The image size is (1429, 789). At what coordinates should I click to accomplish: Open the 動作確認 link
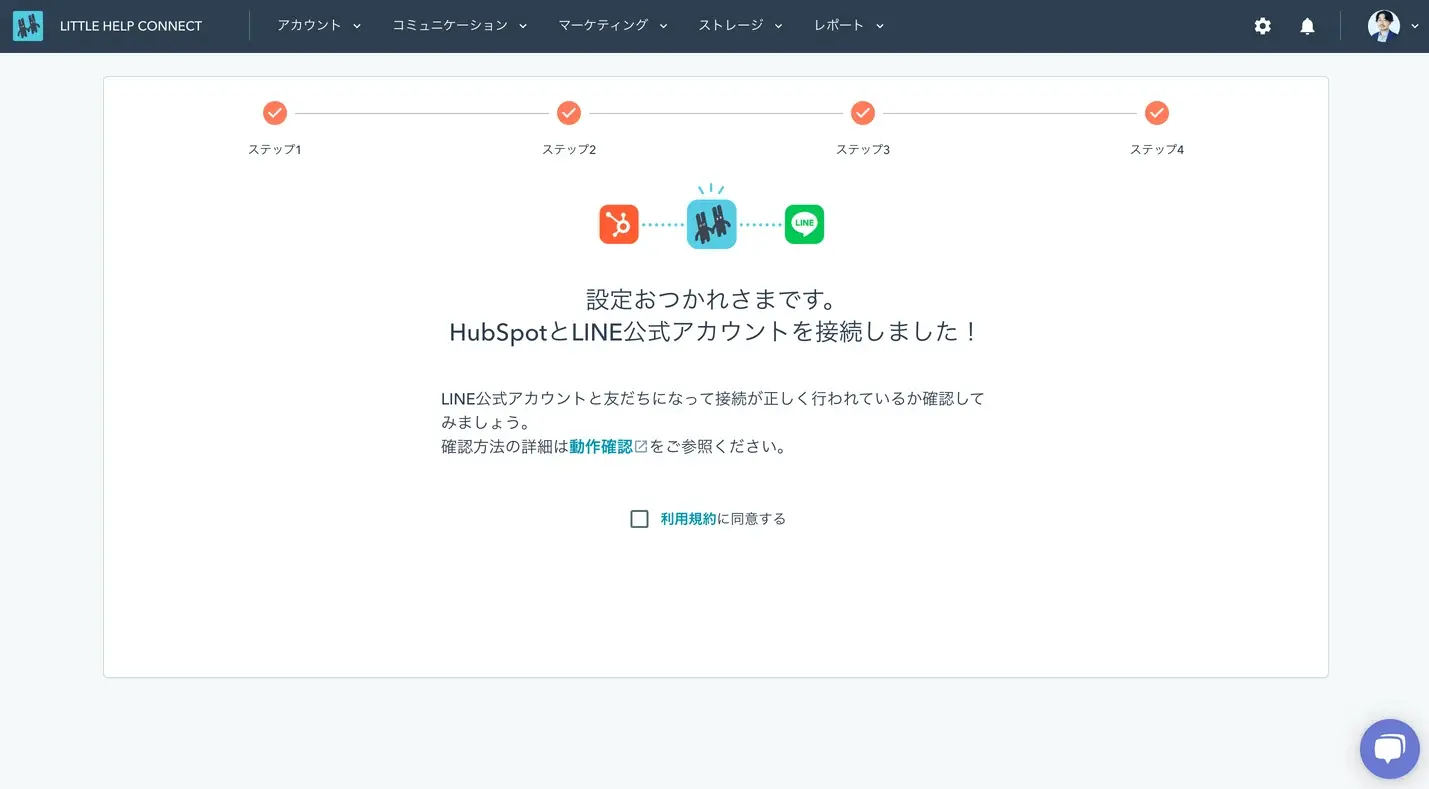point(601,447)
